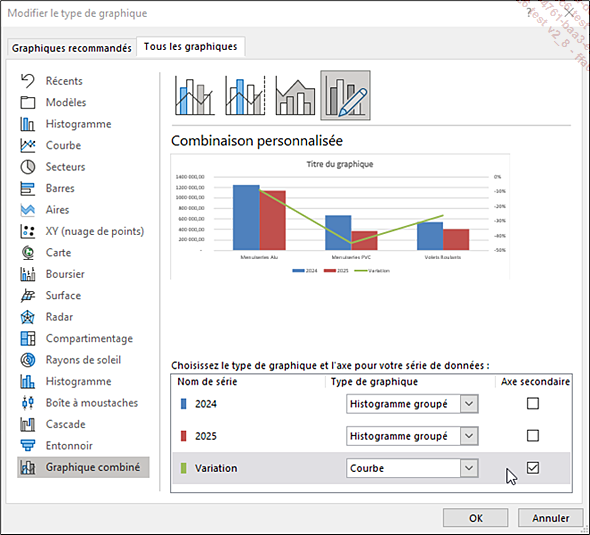The width and height of the screenshot is (590, 535).
Task: Choose the clustered column-line combo icon
Action: click(x=194, y=96)
